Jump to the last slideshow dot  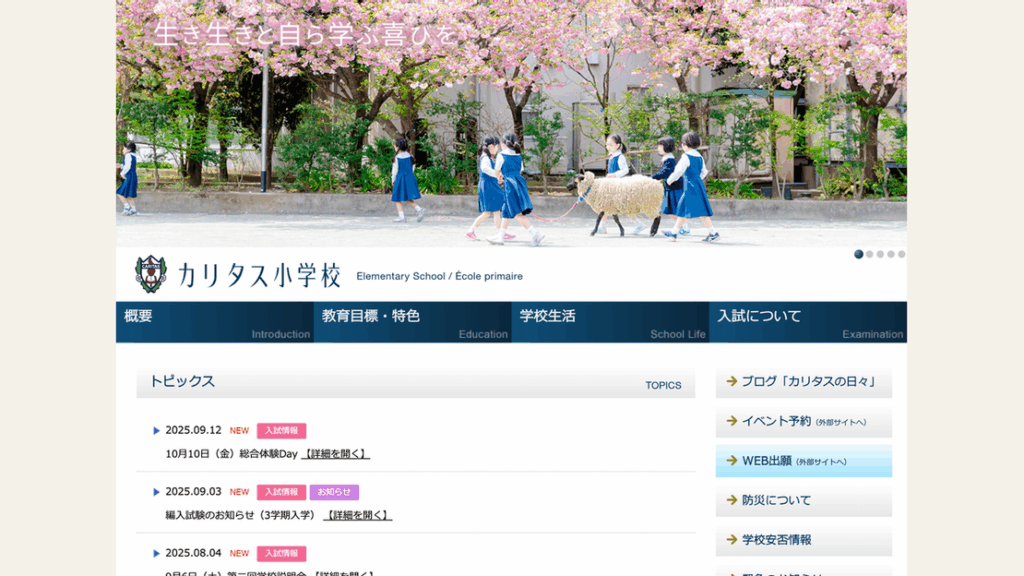[901, 254]
